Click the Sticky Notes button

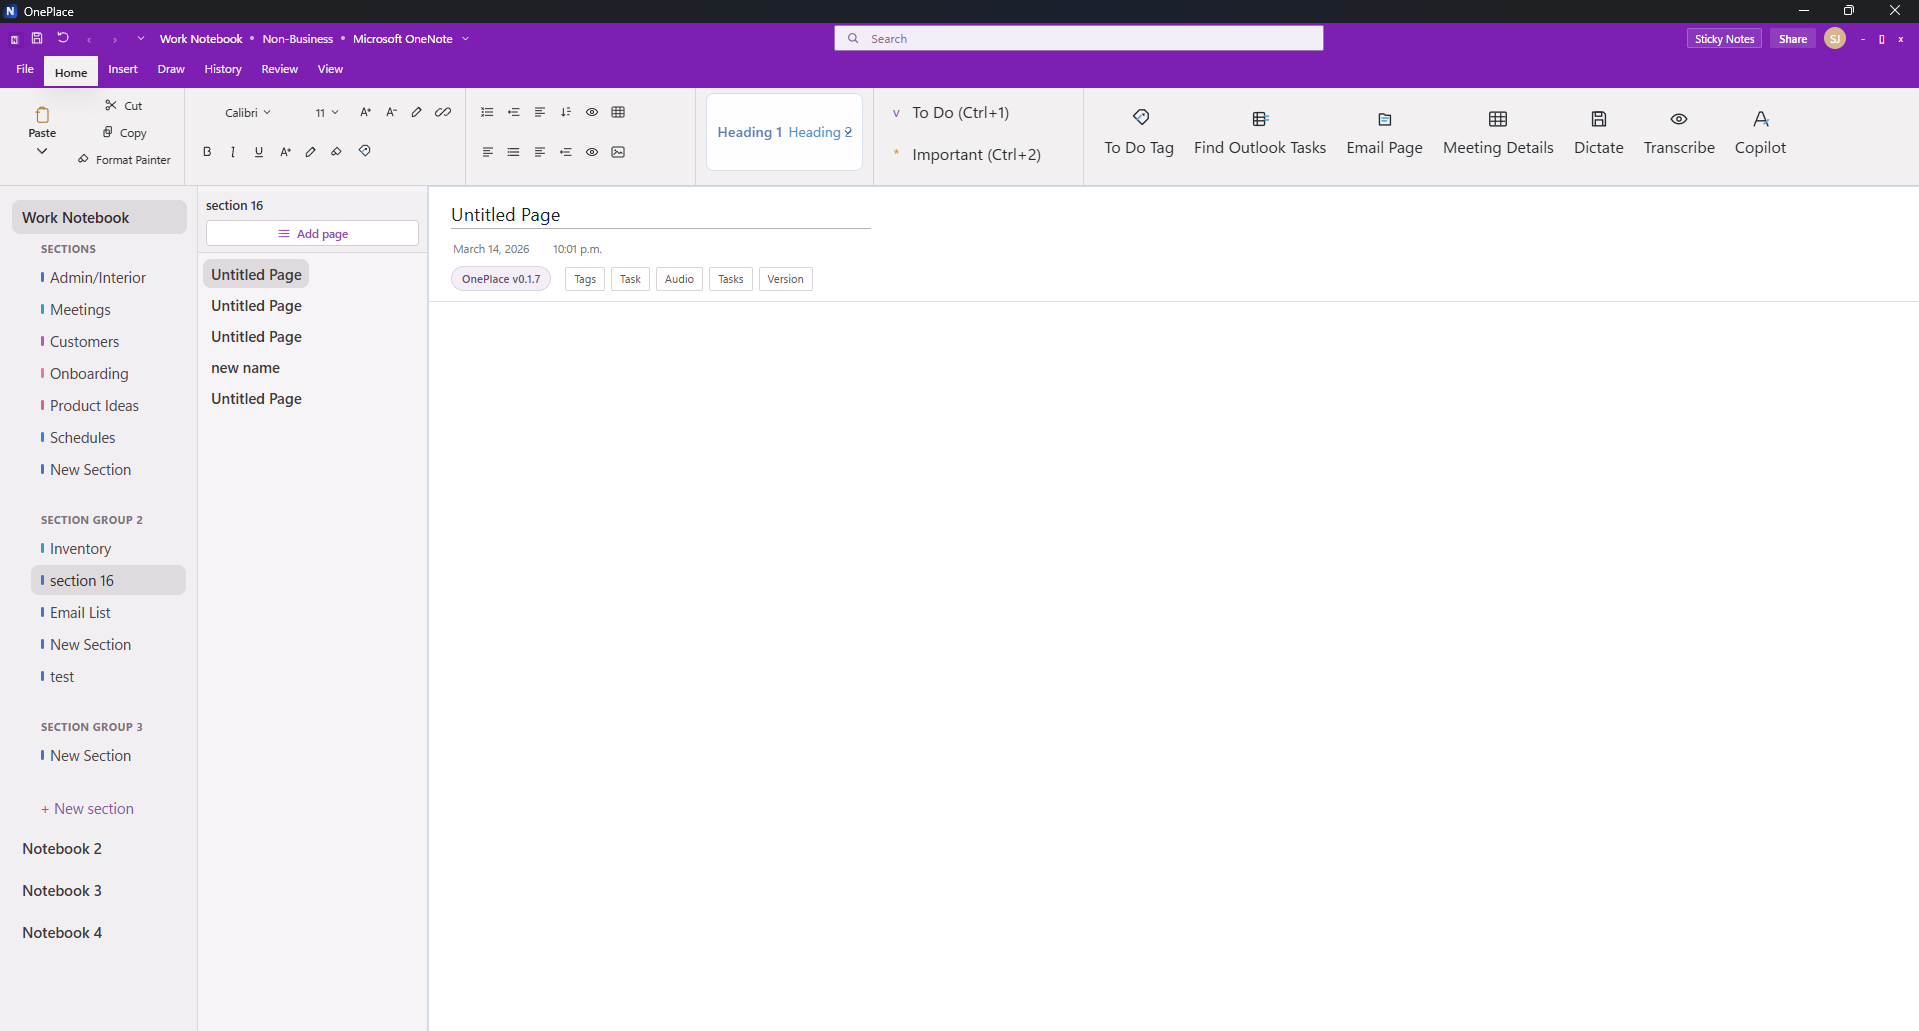coord(1724,39)
